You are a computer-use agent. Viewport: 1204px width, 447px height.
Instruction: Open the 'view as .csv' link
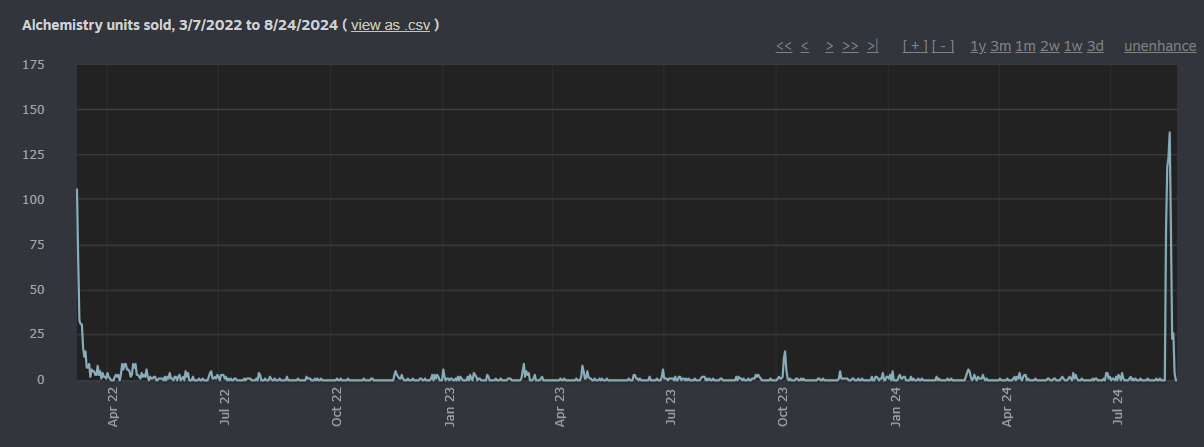pos(390,24)
